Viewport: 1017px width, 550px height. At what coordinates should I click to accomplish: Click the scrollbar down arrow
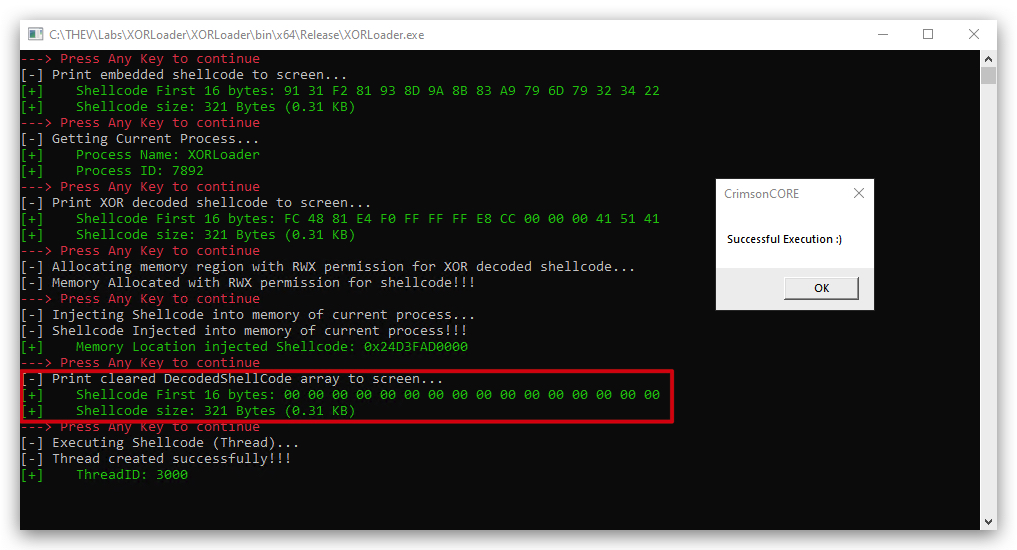coord(988,521)
